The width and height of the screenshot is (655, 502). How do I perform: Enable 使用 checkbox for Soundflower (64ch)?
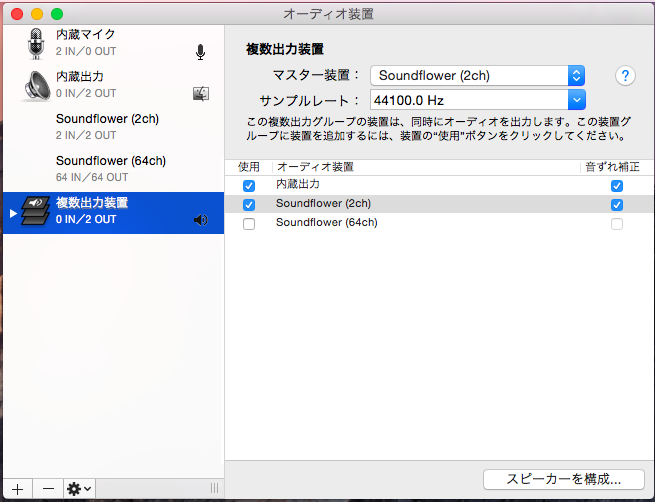(249, 224)
